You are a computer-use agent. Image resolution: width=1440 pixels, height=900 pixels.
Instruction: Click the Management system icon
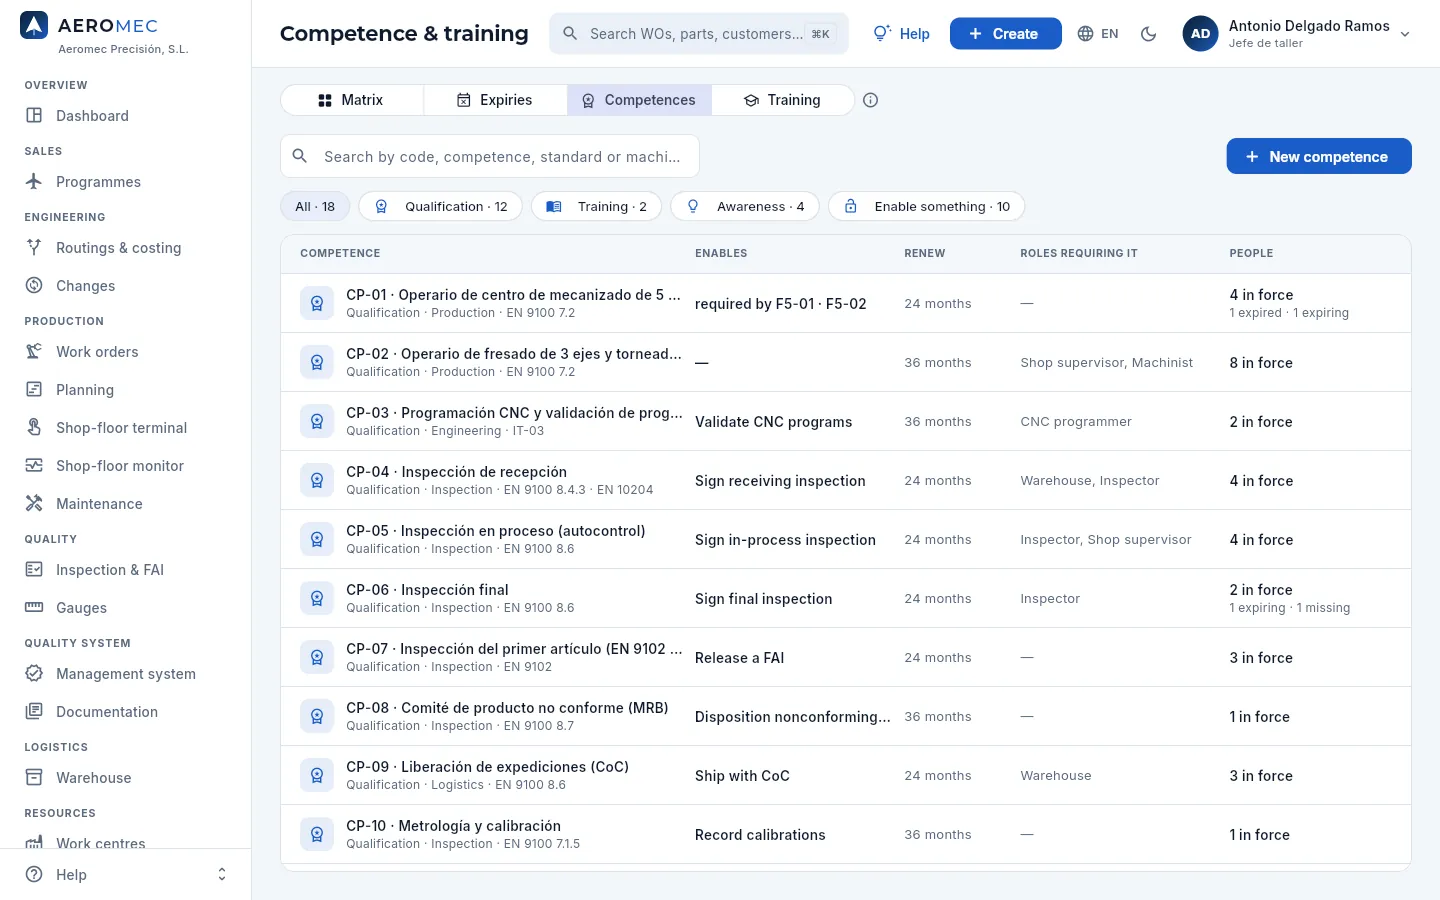tap(34, 673)
